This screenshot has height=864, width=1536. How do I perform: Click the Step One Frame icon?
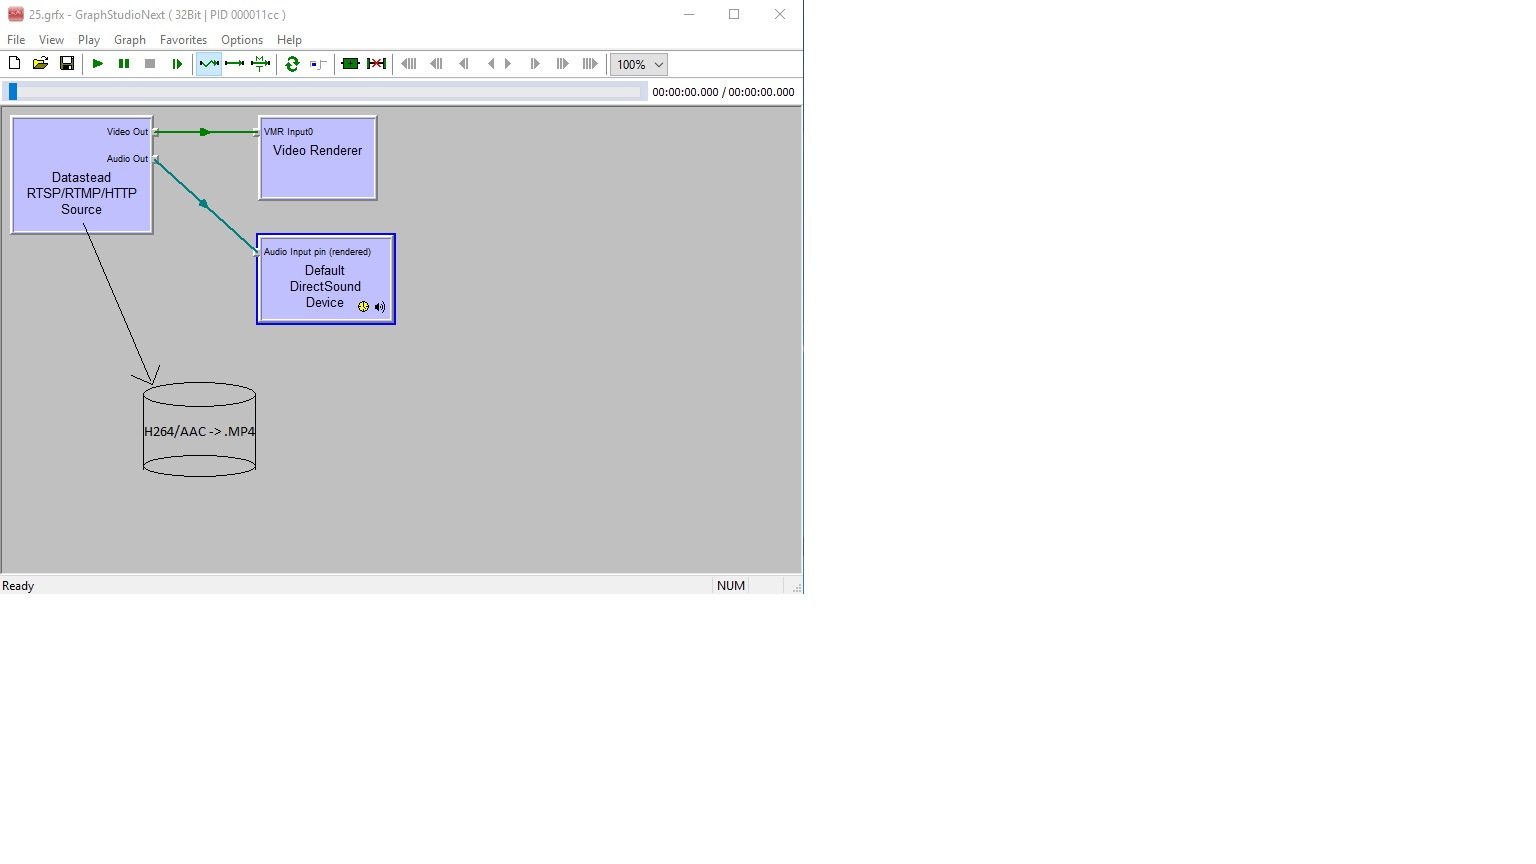[x=177, y=63]
